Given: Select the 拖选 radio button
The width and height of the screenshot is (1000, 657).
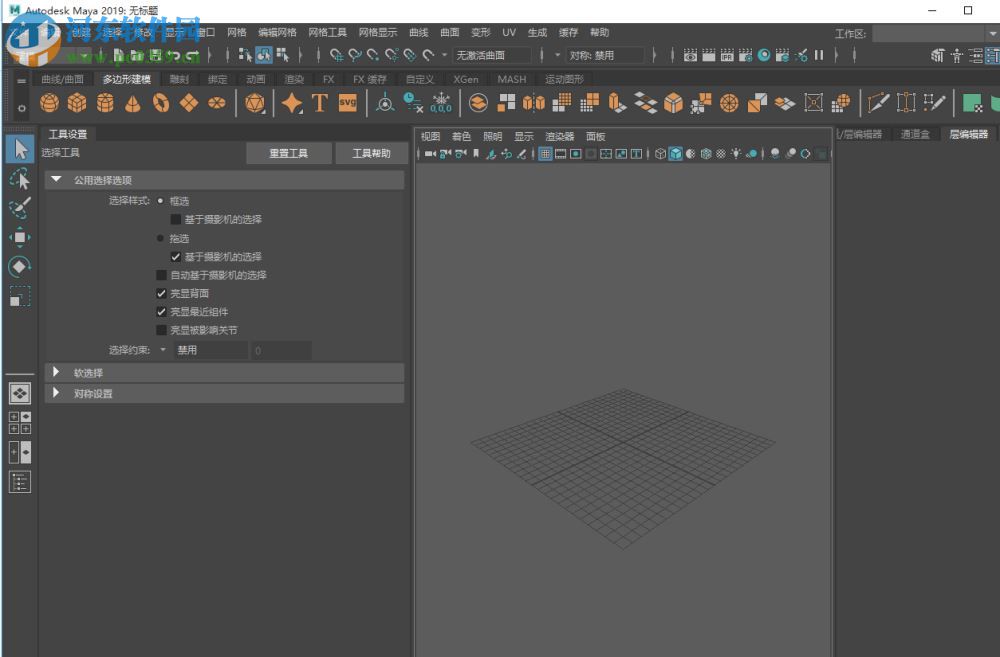Looking at the screenshot, I should [x=161, y=239].
